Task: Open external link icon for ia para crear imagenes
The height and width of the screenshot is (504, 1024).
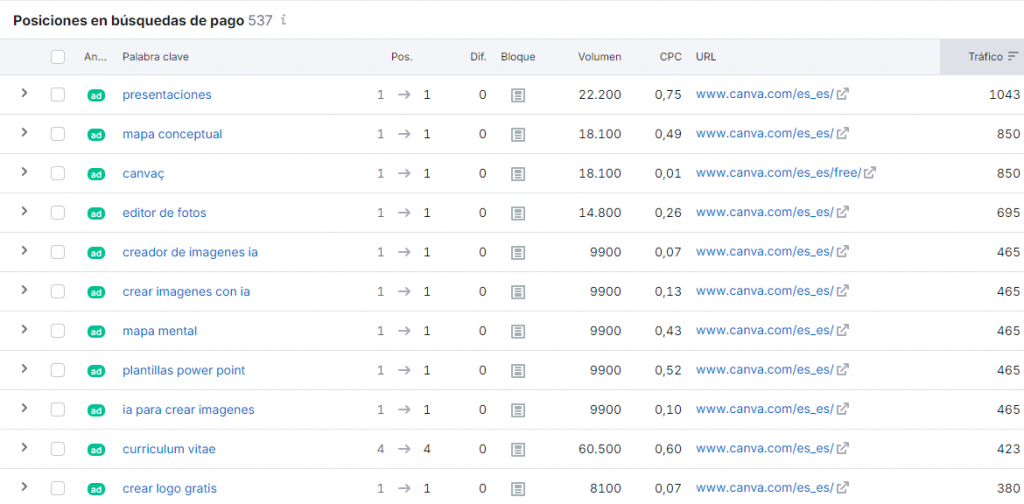Action: click(843, 410)
